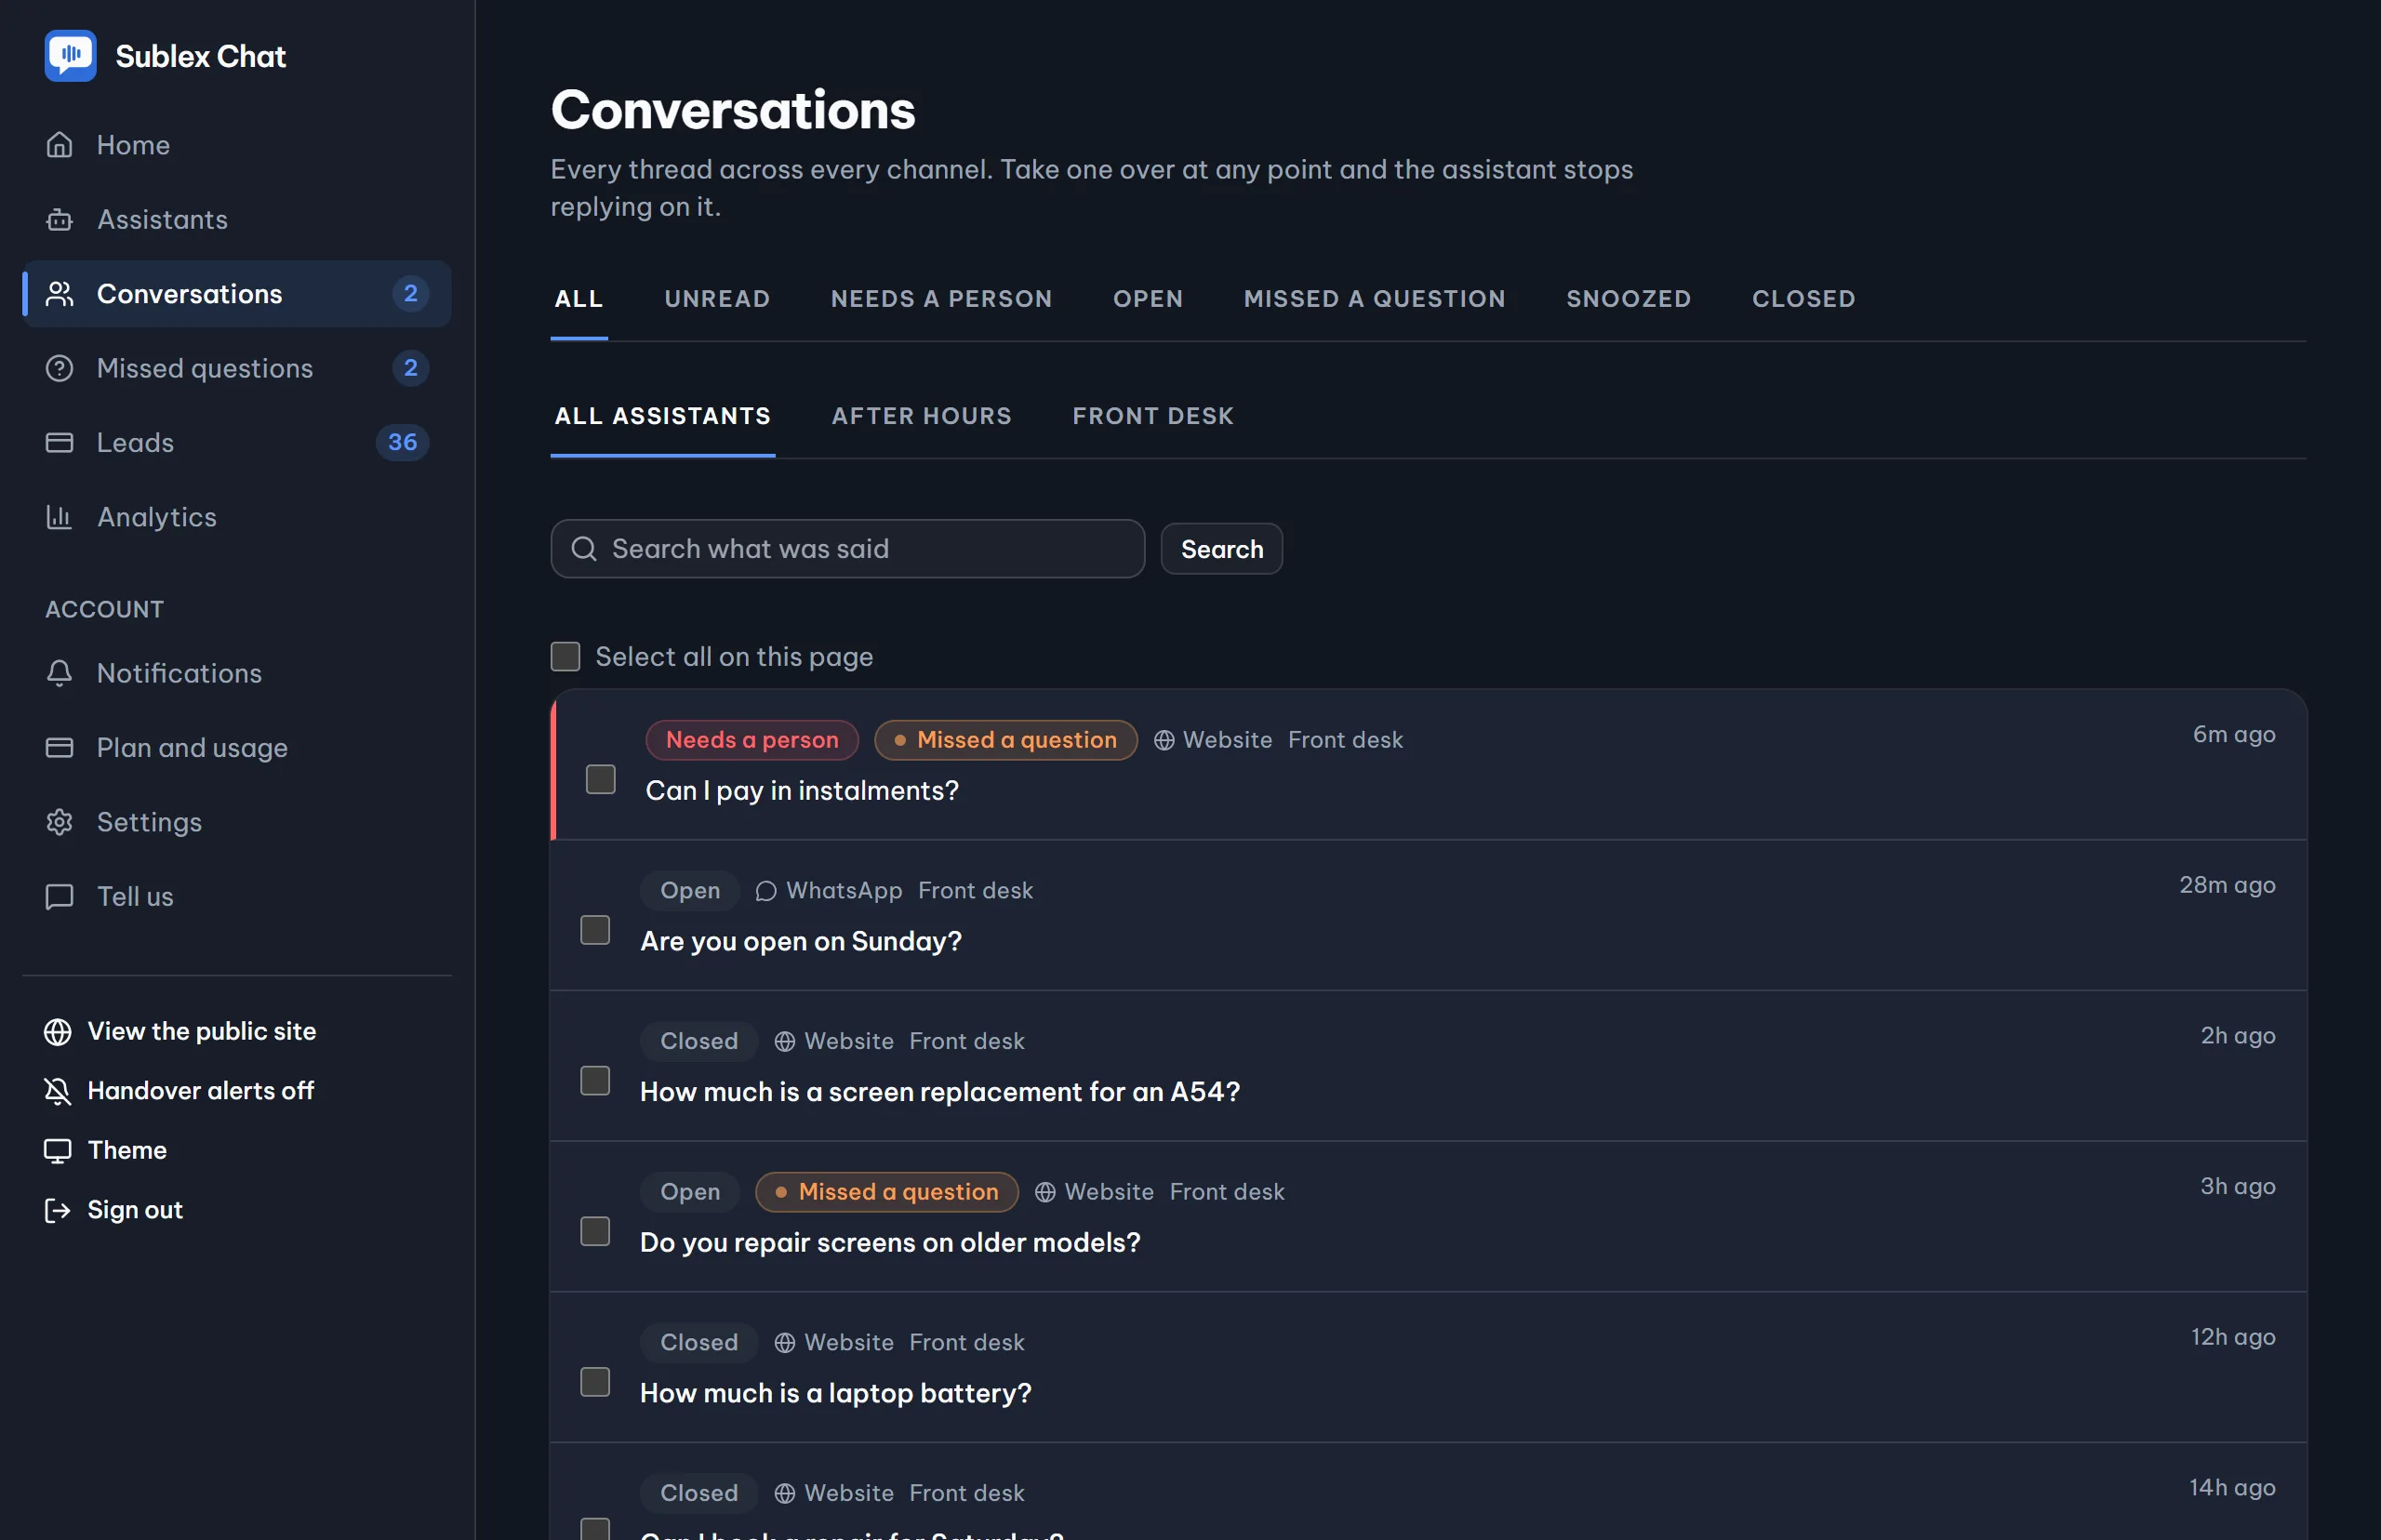The width and height of the screenshot is (2381, 1540).
Task: Switch to the Missed a Question tab
Action: pos(1374,299)
